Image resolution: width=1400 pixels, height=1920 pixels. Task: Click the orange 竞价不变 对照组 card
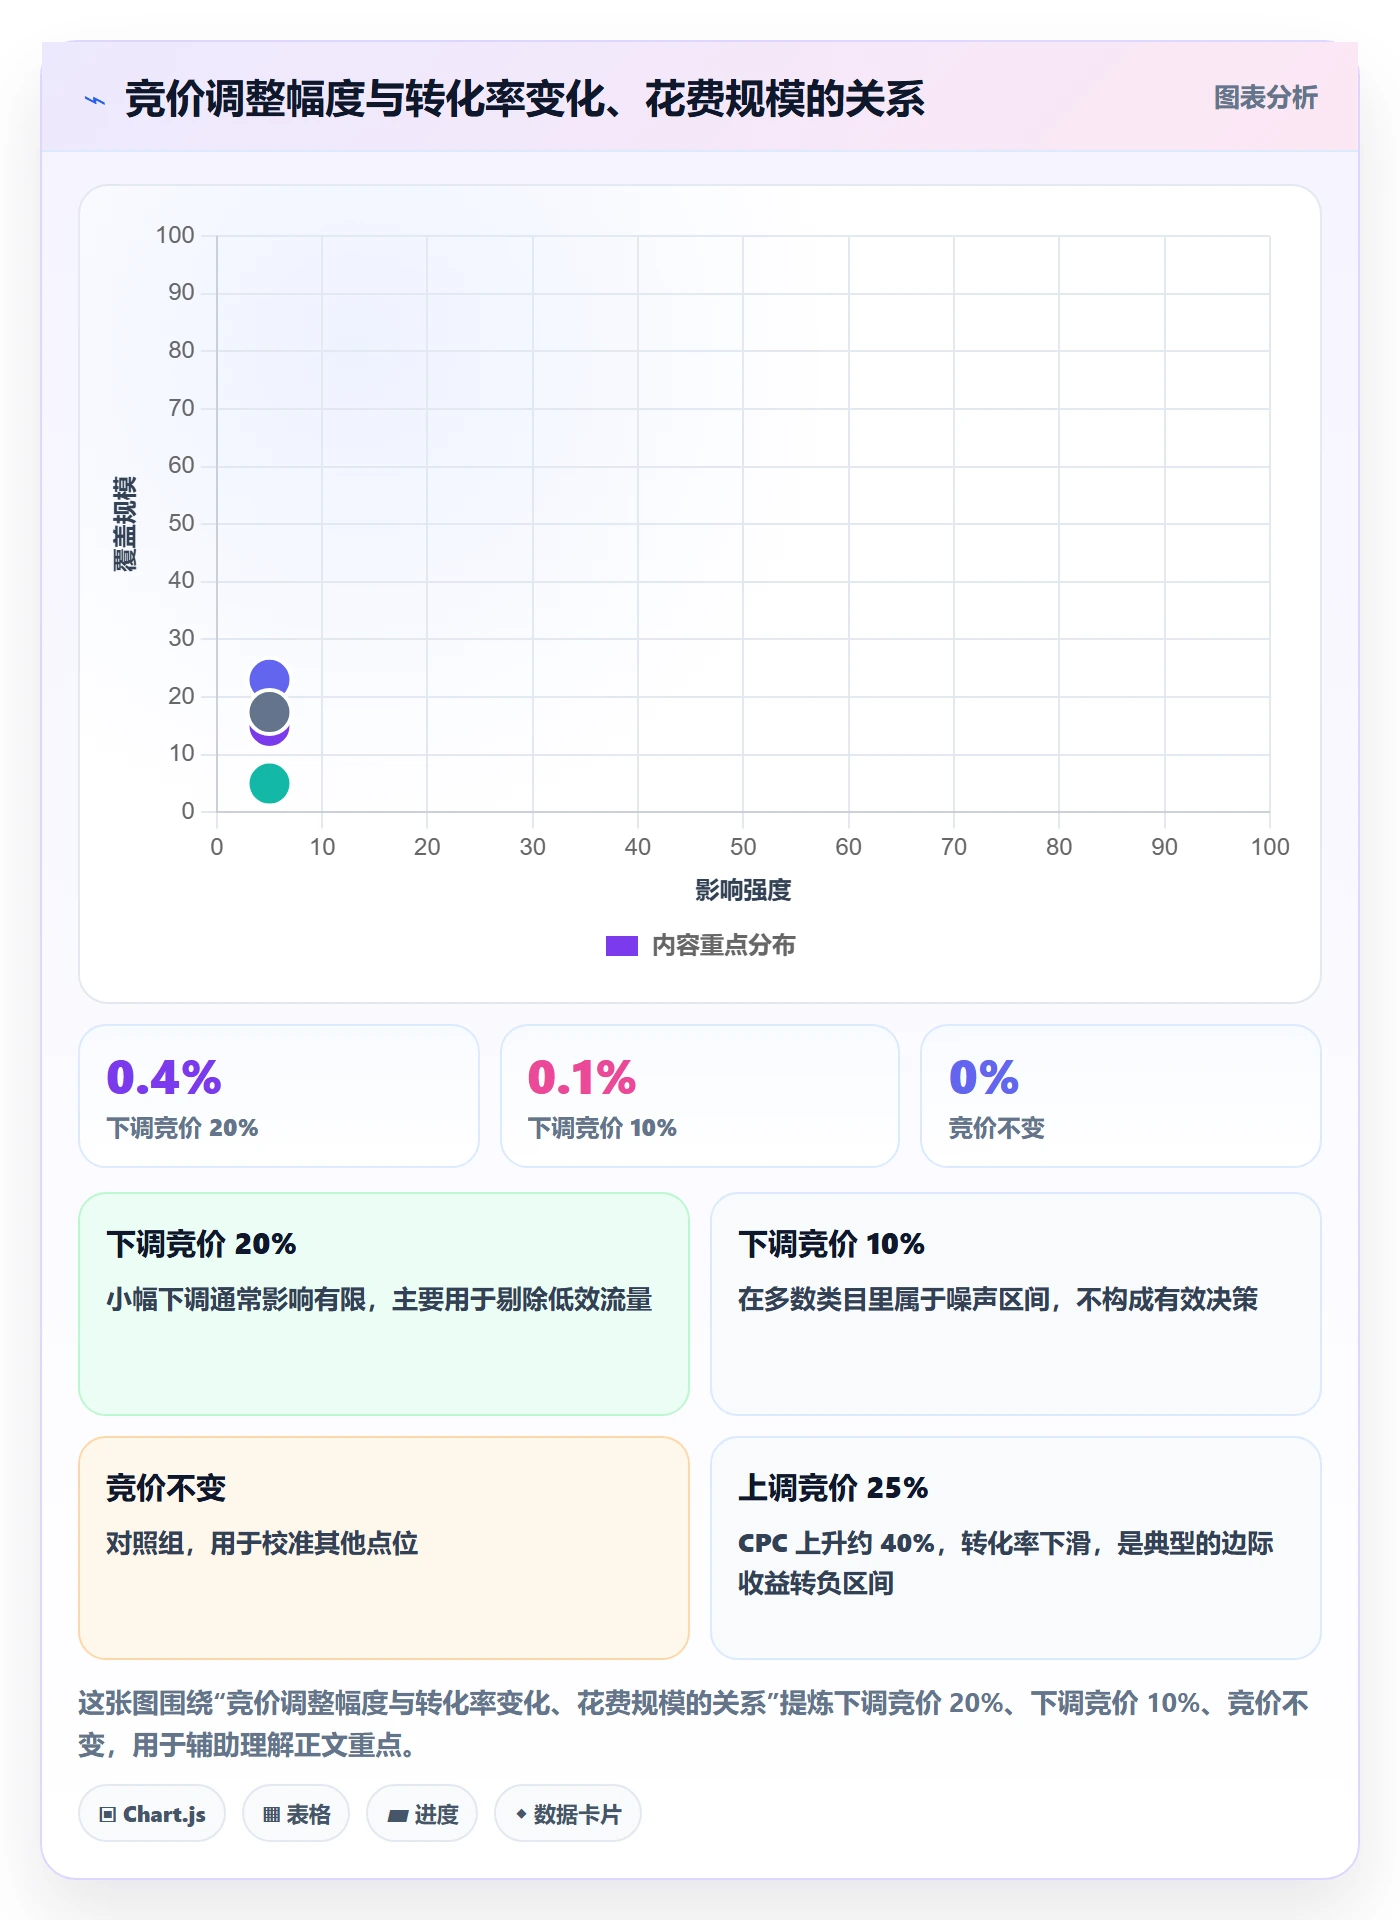tap(384, 1548)
